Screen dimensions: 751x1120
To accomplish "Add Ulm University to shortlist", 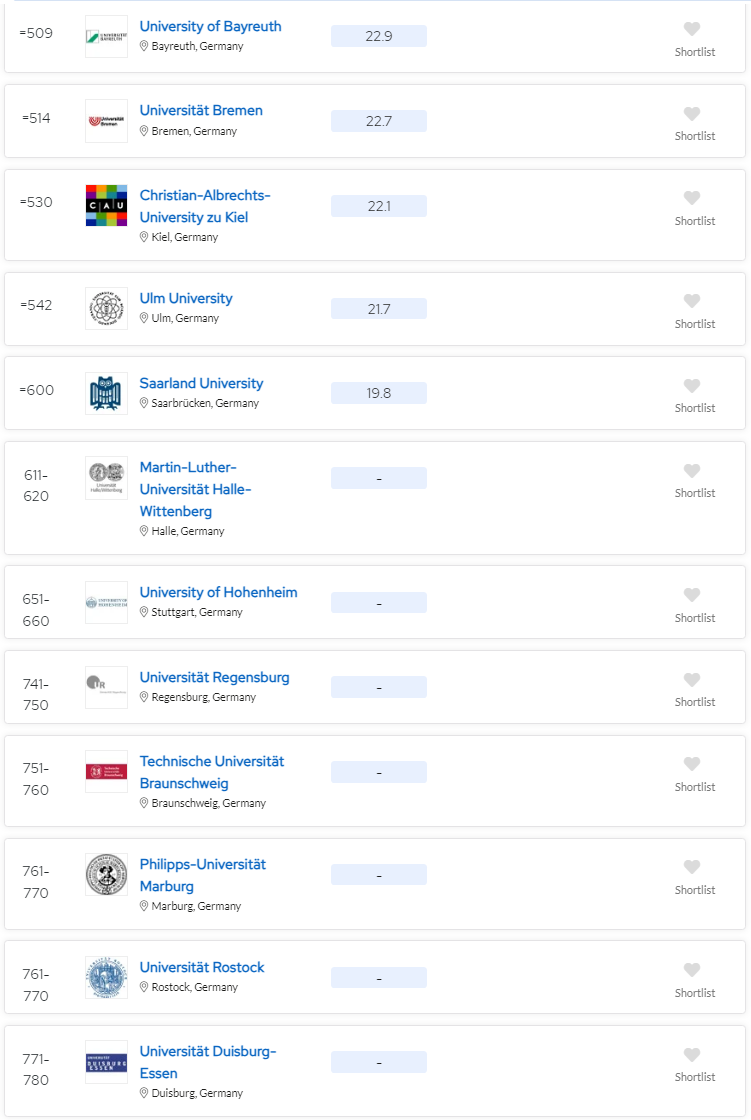I will click(692, 301).
